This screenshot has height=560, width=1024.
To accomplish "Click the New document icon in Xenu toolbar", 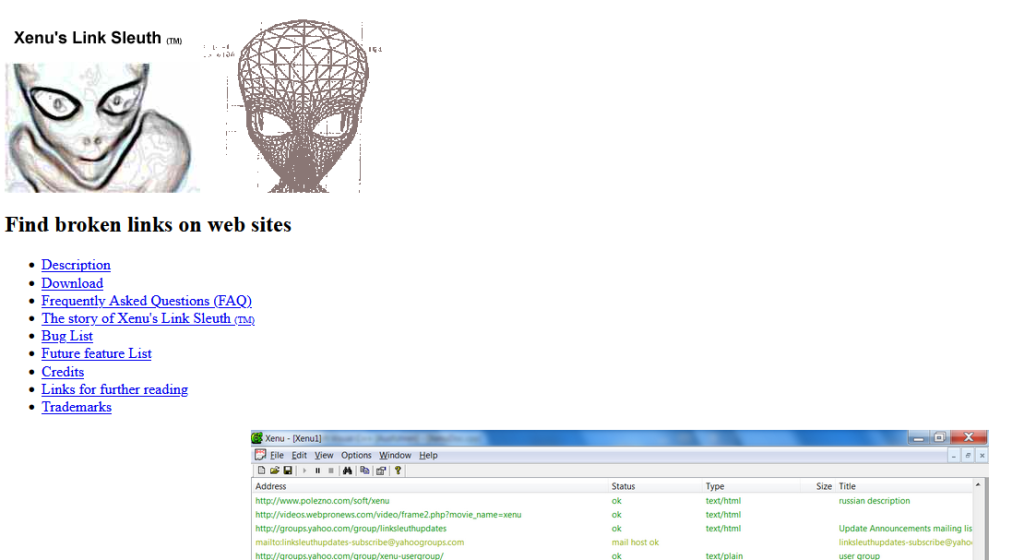I will tap(261, 471).
